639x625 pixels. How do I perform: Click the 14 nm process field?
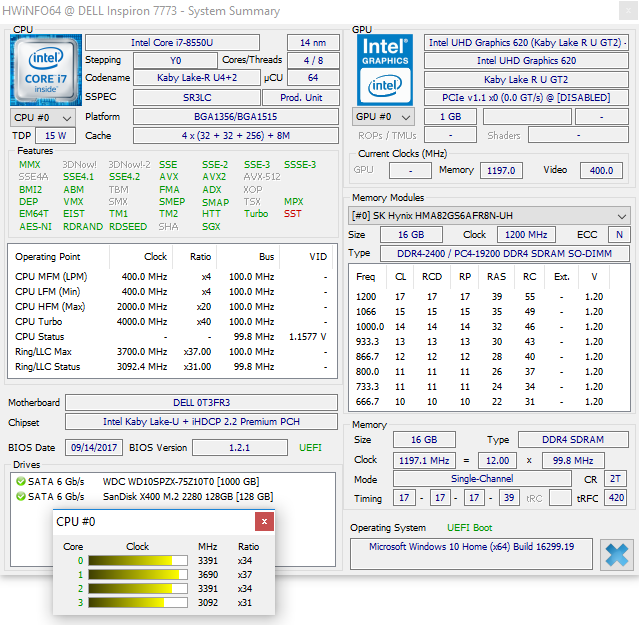tap(313, 42)
